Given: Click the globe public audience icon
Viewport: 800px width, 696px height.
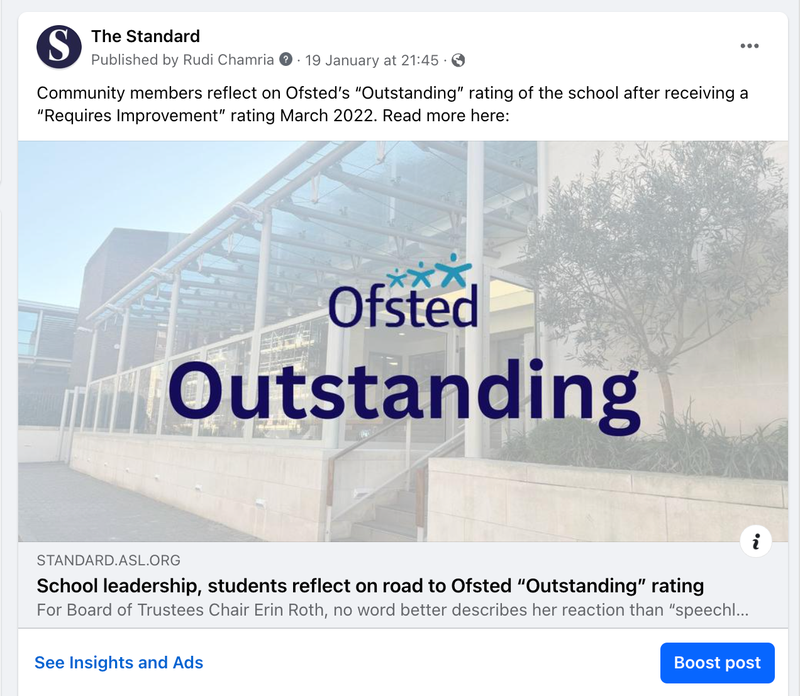Looking at the screenshot, I should point(458,60).
